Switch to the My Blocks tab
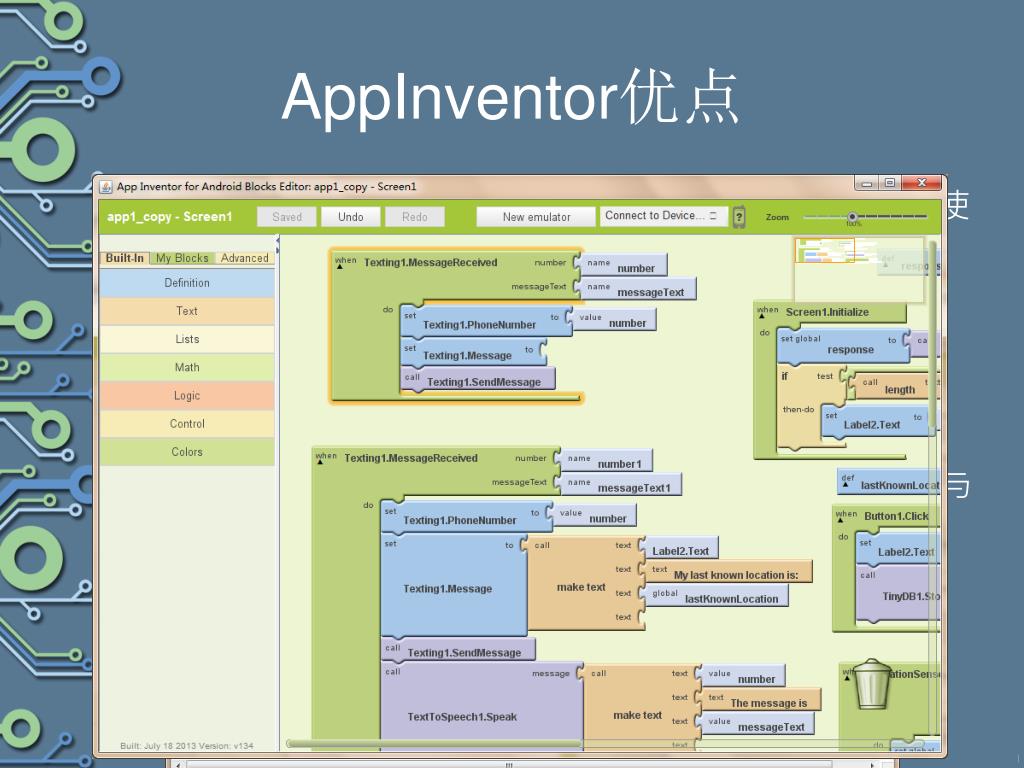Screen dimensions: 1024x768 pos(182,258)
